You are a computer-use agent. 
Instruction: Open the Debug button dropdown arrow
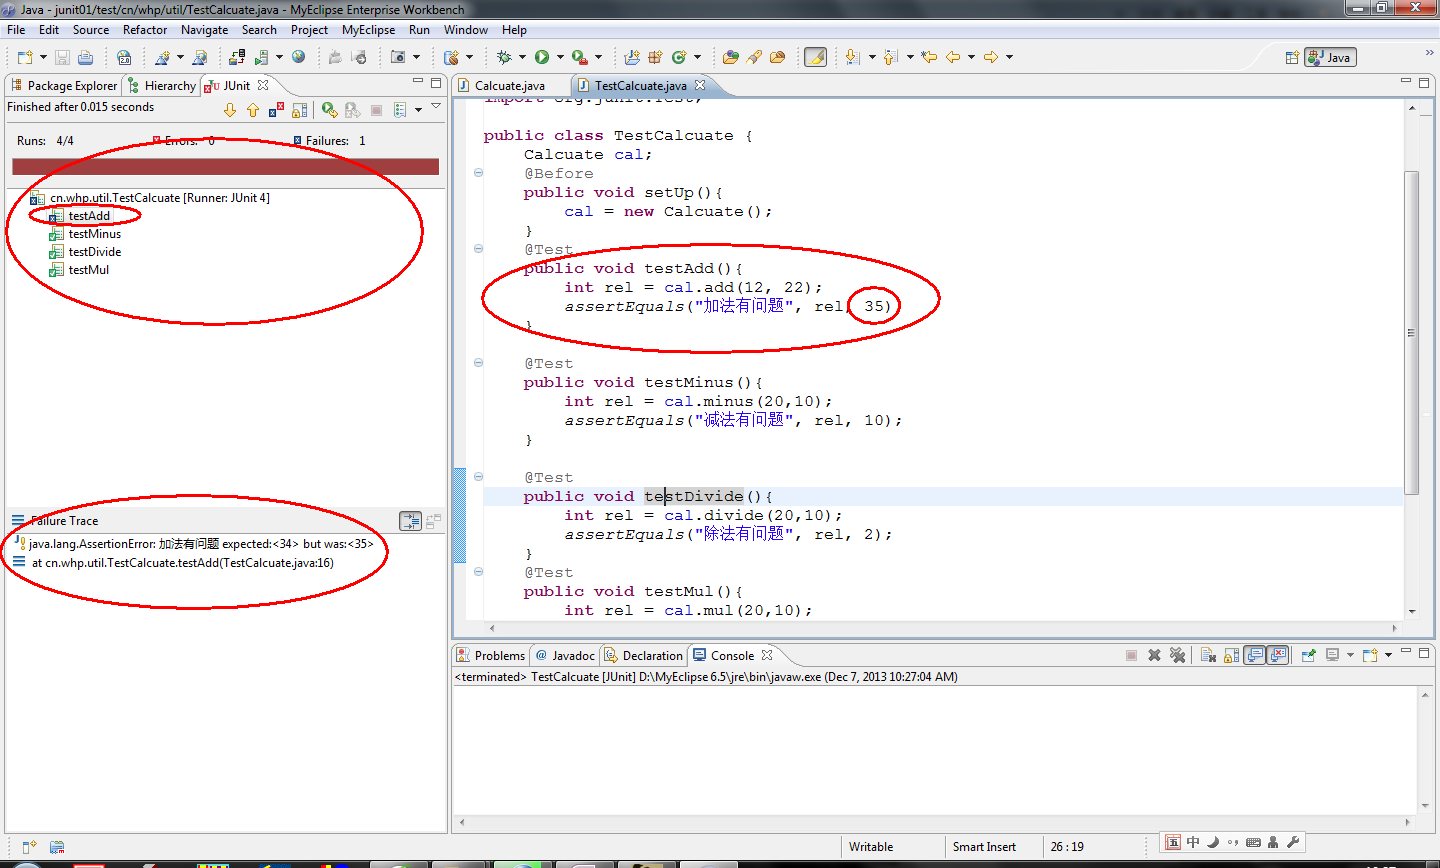pos(522,57)
